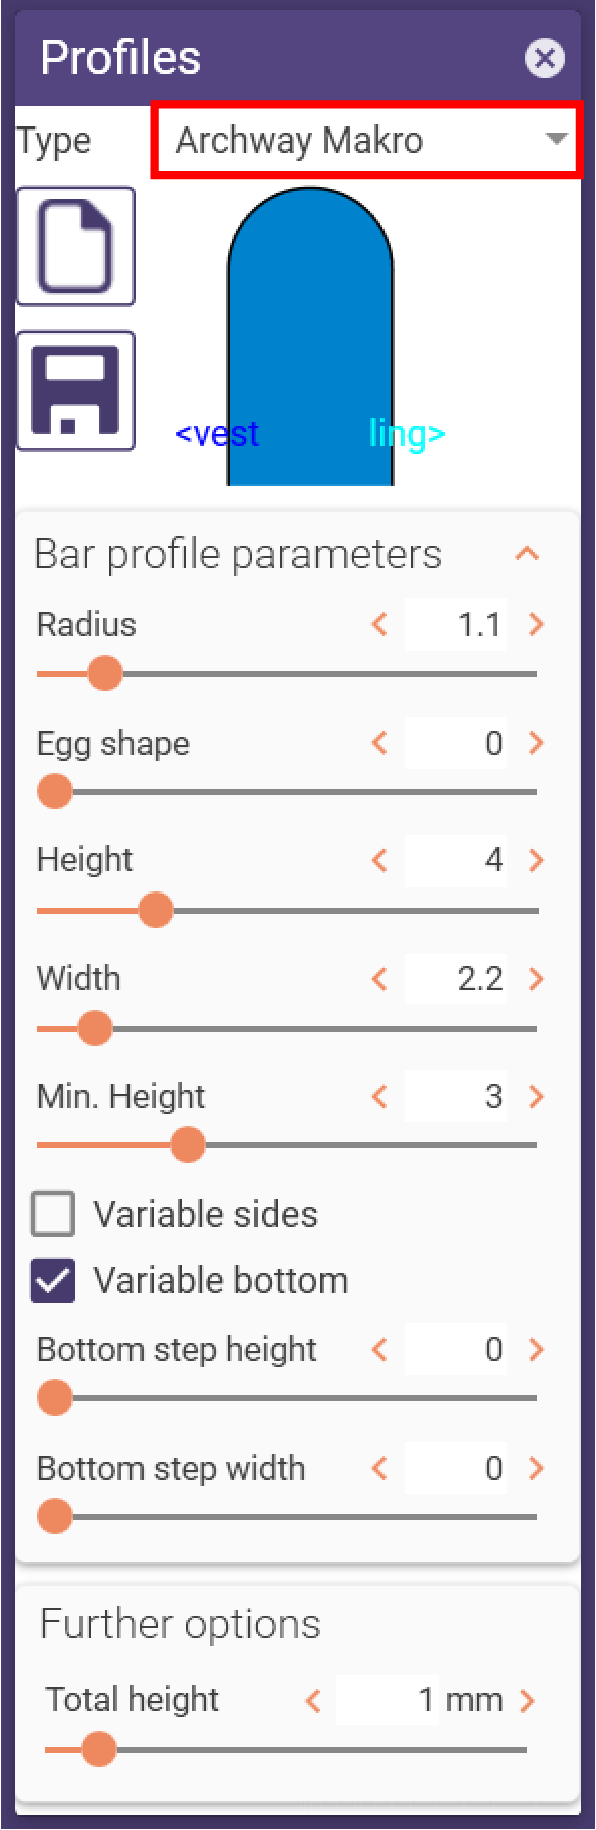Close the Profiles panel

(545, 58)
